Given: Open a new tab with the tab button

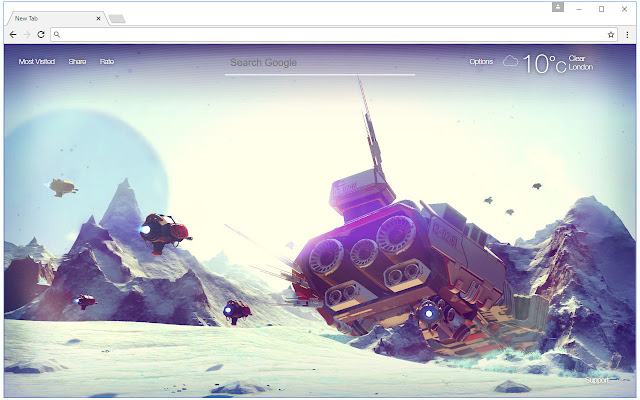Looking at the screenshot, I should click(x=118, y=19).
